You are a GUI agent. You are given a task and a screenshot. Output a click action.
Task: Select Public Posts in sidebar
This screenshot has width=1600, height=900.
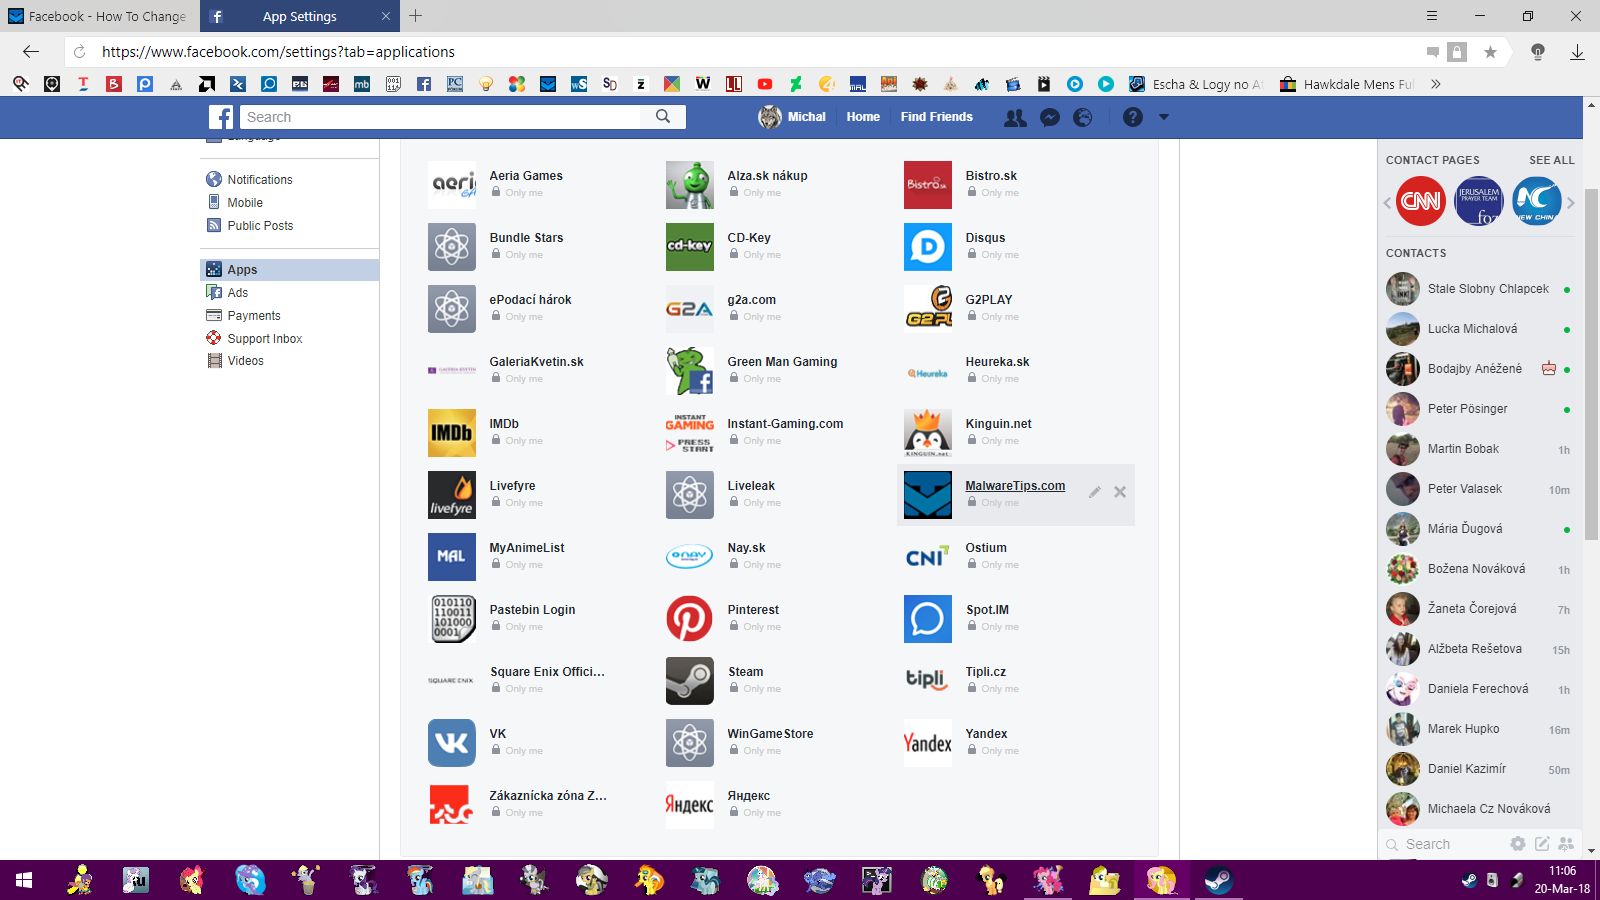[x=260, y=226]
